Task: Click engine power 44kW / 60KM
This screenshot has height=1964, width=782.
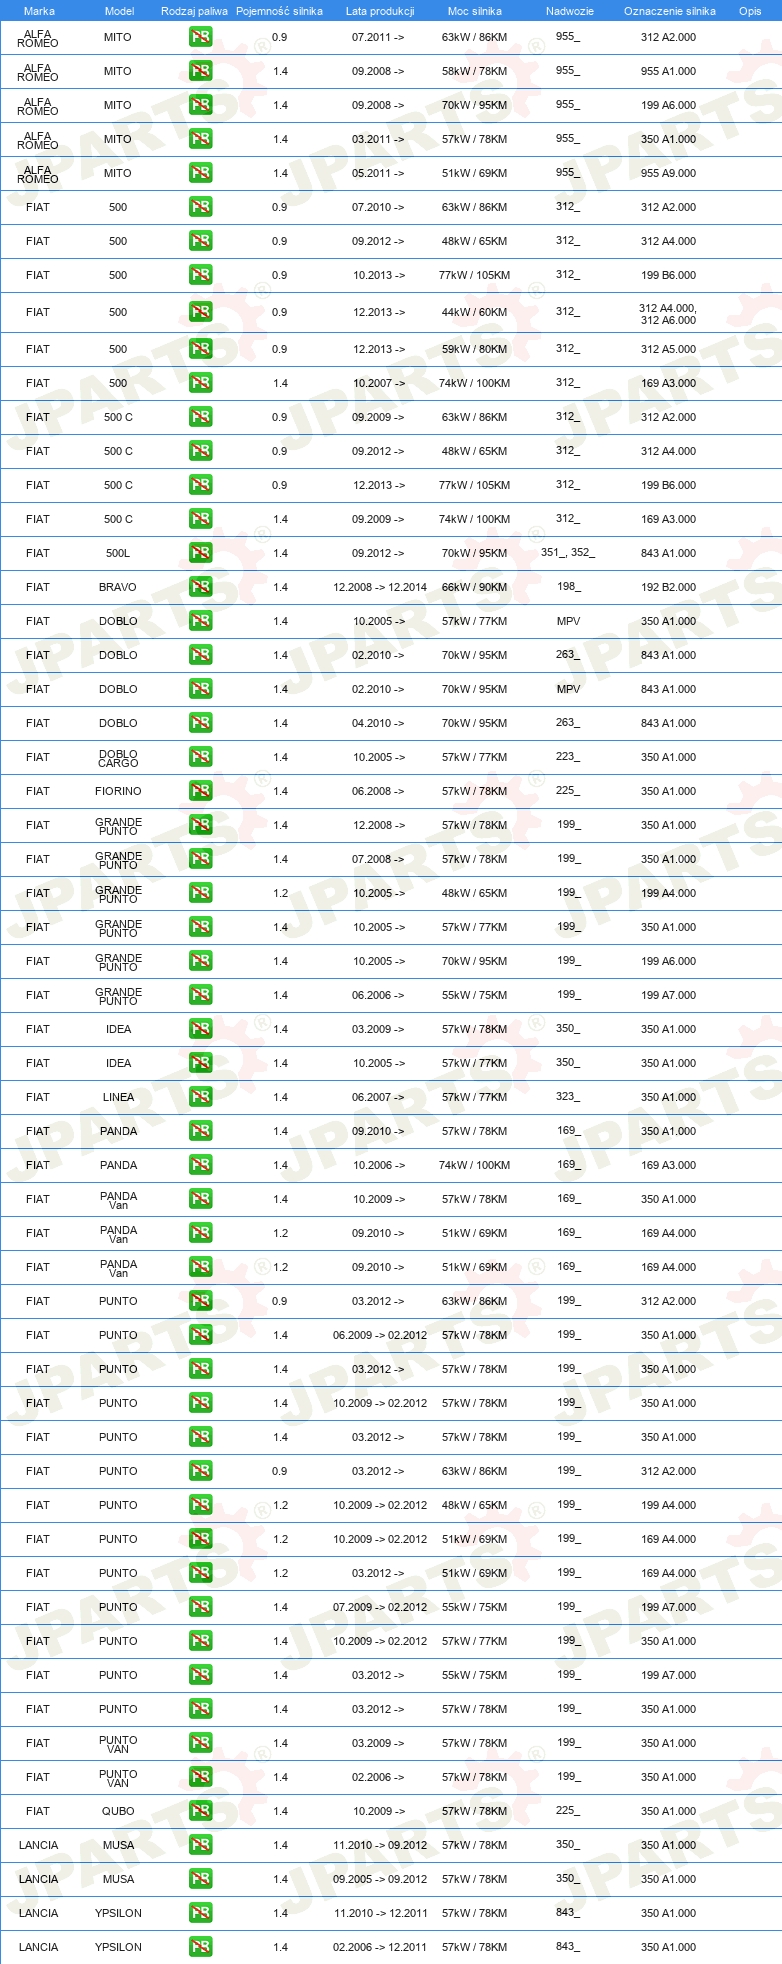Action: click(x=475, y=312)
